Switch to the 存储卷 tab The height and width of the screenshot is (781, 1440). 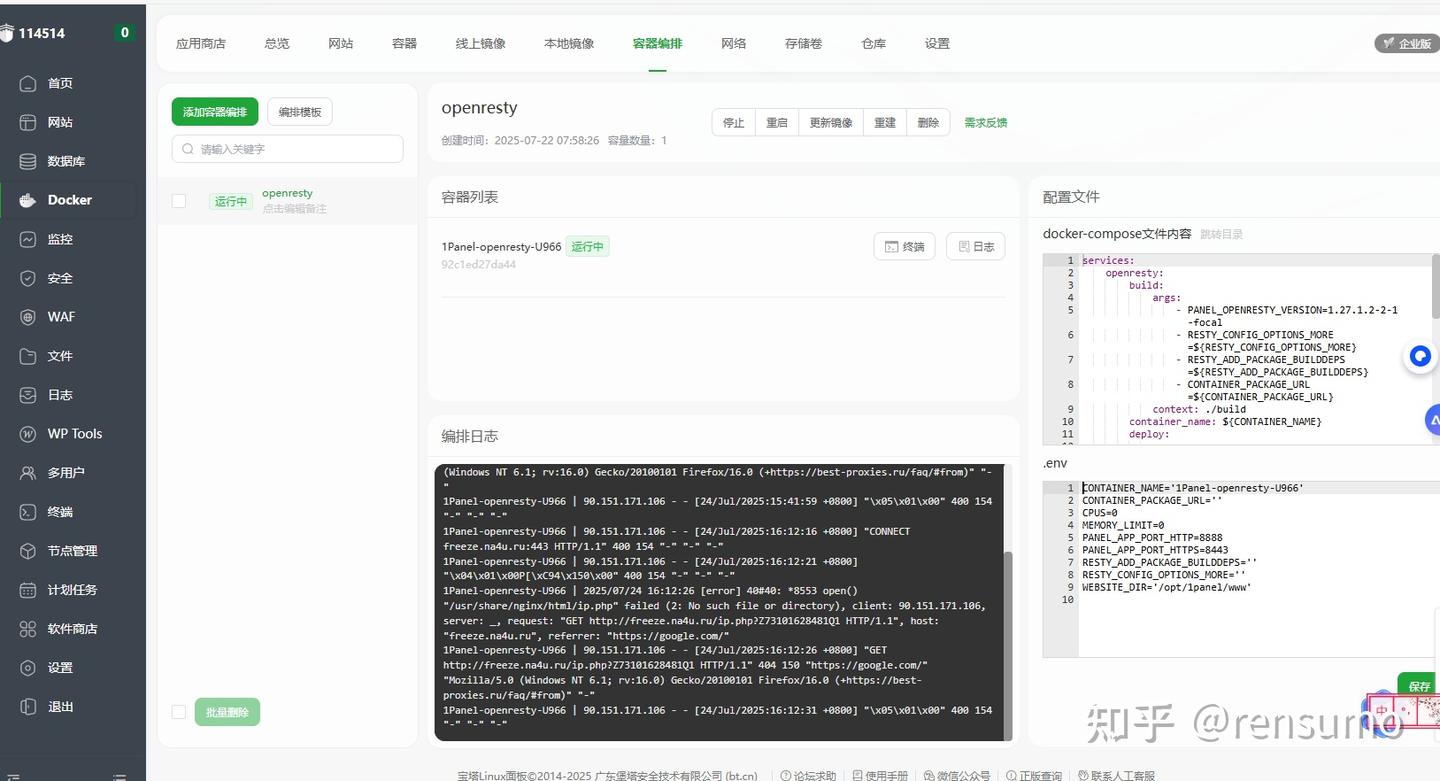coord(803,43)
